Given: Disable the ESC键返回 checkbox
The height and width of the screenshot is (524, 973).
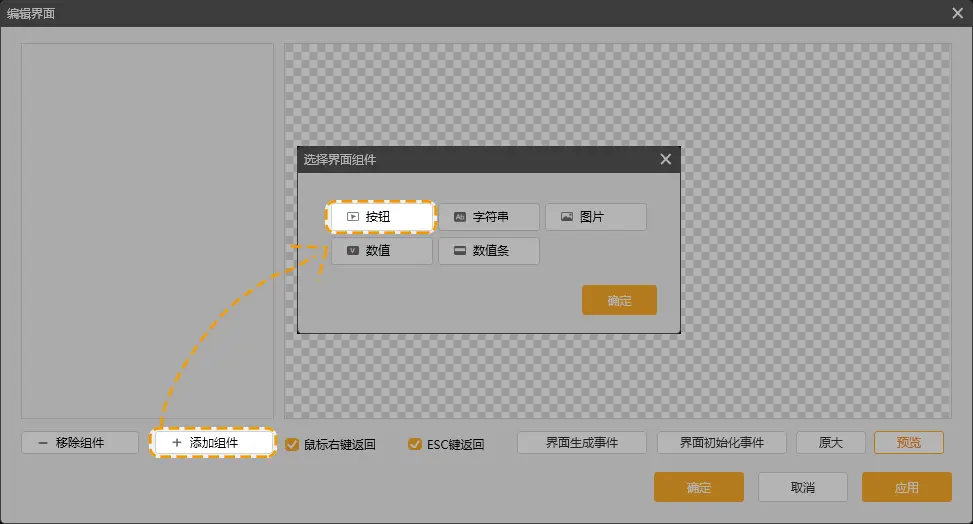Looking at the screenshot, I should (x=415, y=444).
